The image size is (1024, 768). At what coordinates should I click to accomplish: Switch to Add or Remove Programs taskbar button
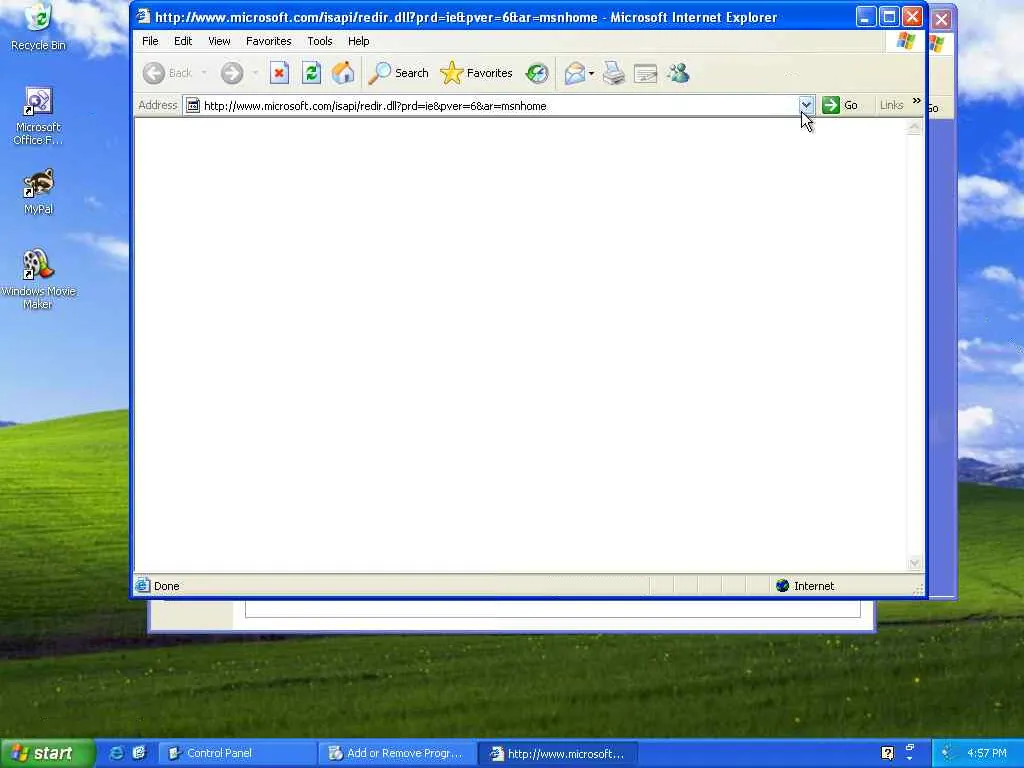coord(396,753)
